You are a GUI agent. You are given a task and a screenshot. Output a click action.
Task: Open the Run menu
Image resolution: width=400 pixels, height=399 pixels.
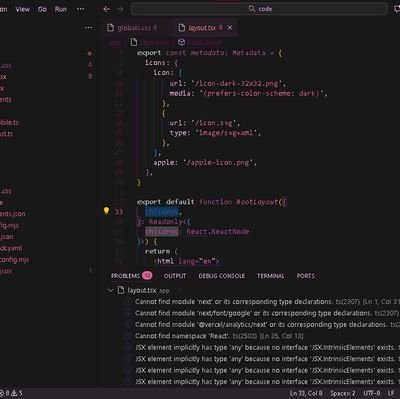61,9
